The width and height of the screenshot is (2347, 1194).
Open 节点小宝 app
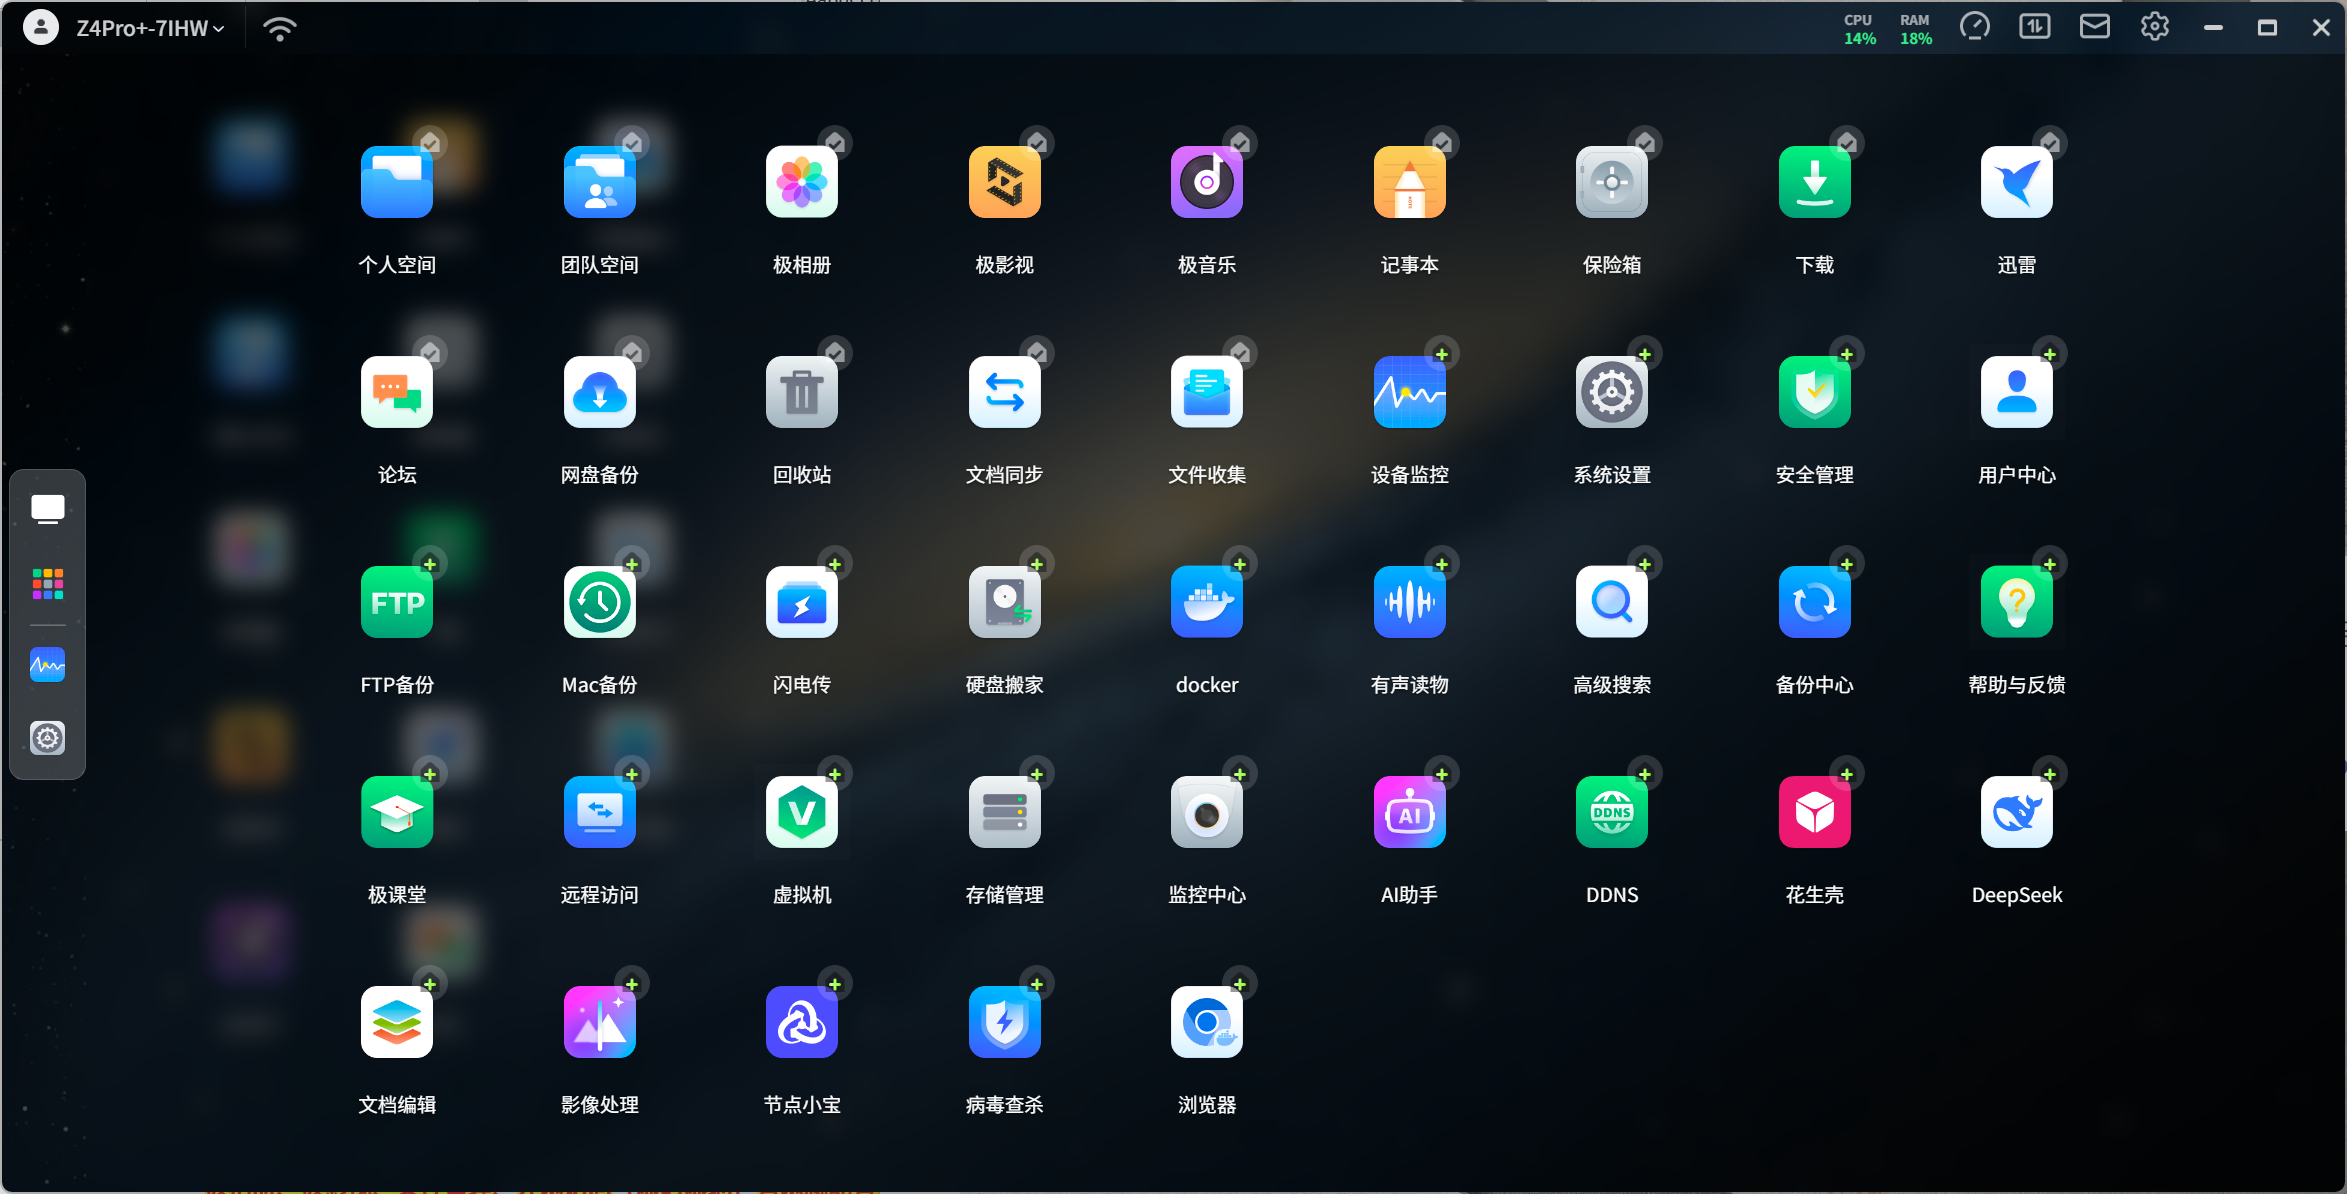801,1022
